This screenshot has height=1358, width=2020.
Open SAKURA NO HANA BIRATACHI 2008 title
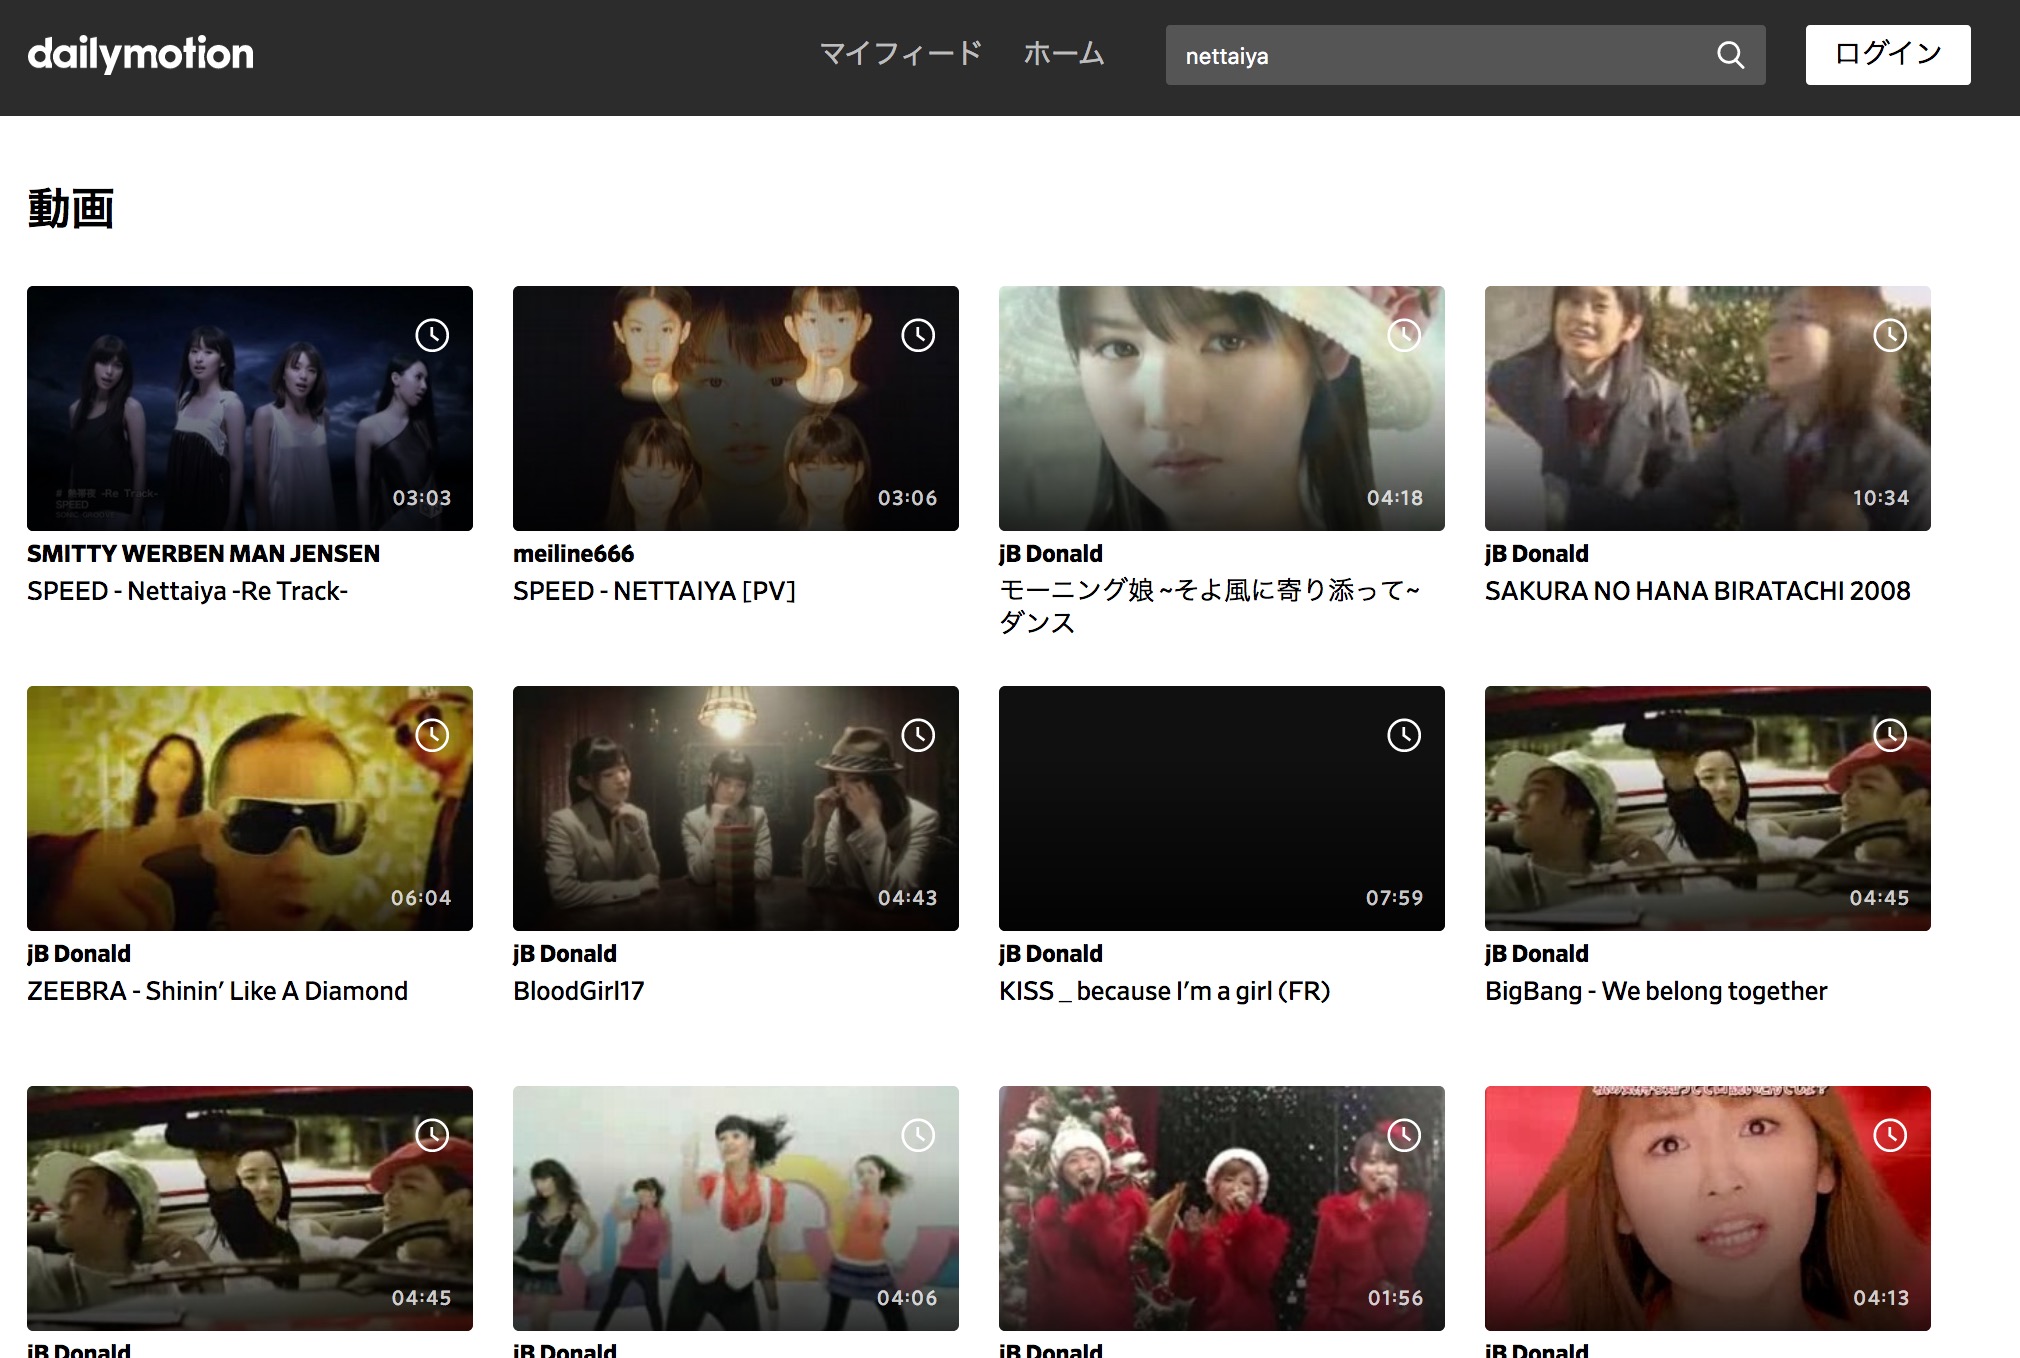pos(1698,591)
